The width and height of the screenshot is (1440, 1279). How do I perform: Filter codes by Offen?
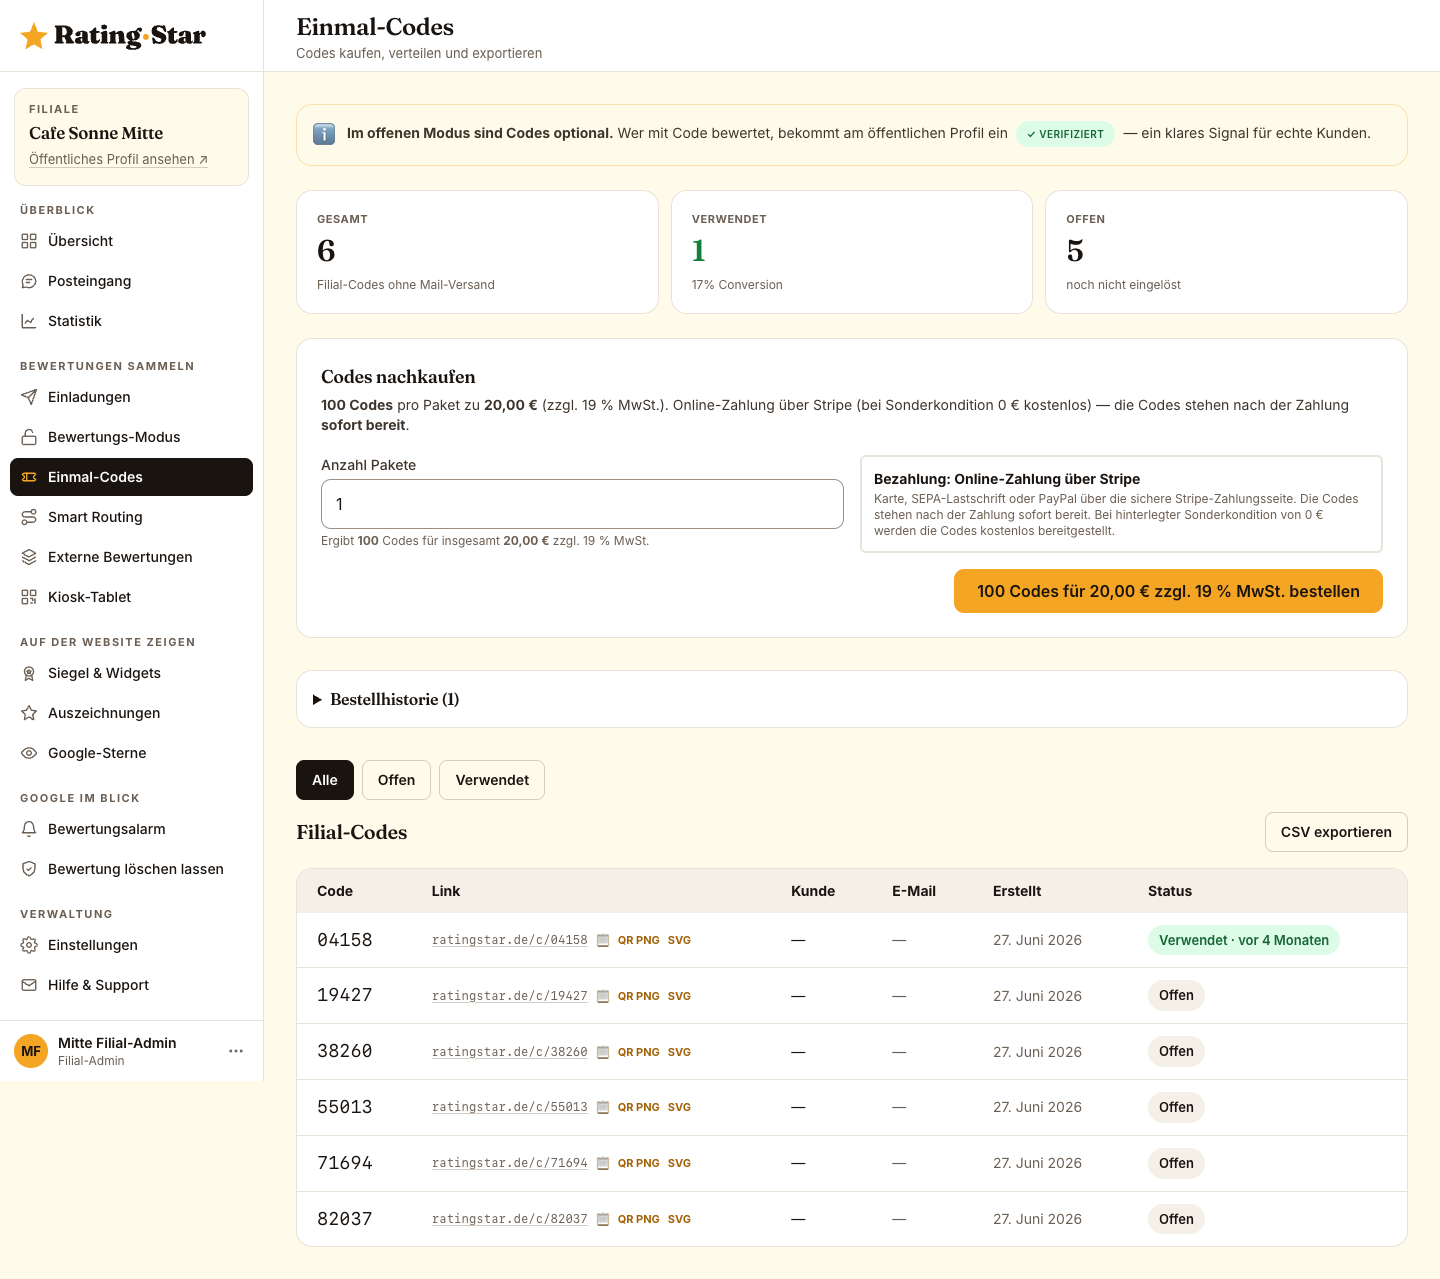[396, 780]
